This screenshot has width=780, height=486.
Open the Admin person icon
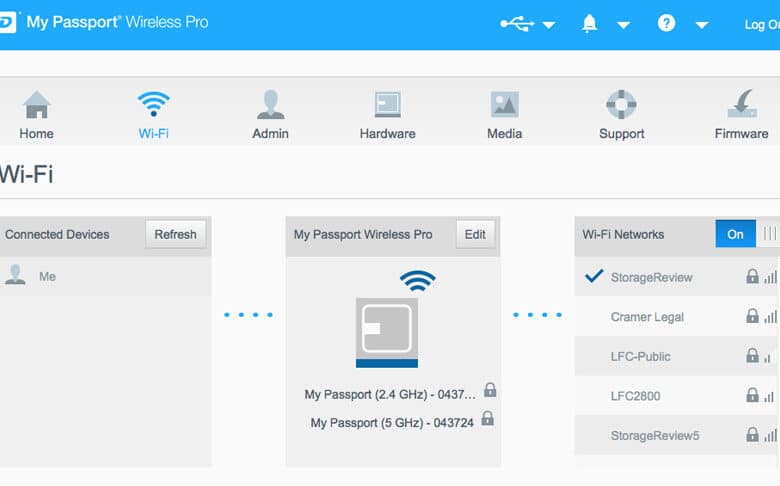pyautogui.click(x=271, y=104)
